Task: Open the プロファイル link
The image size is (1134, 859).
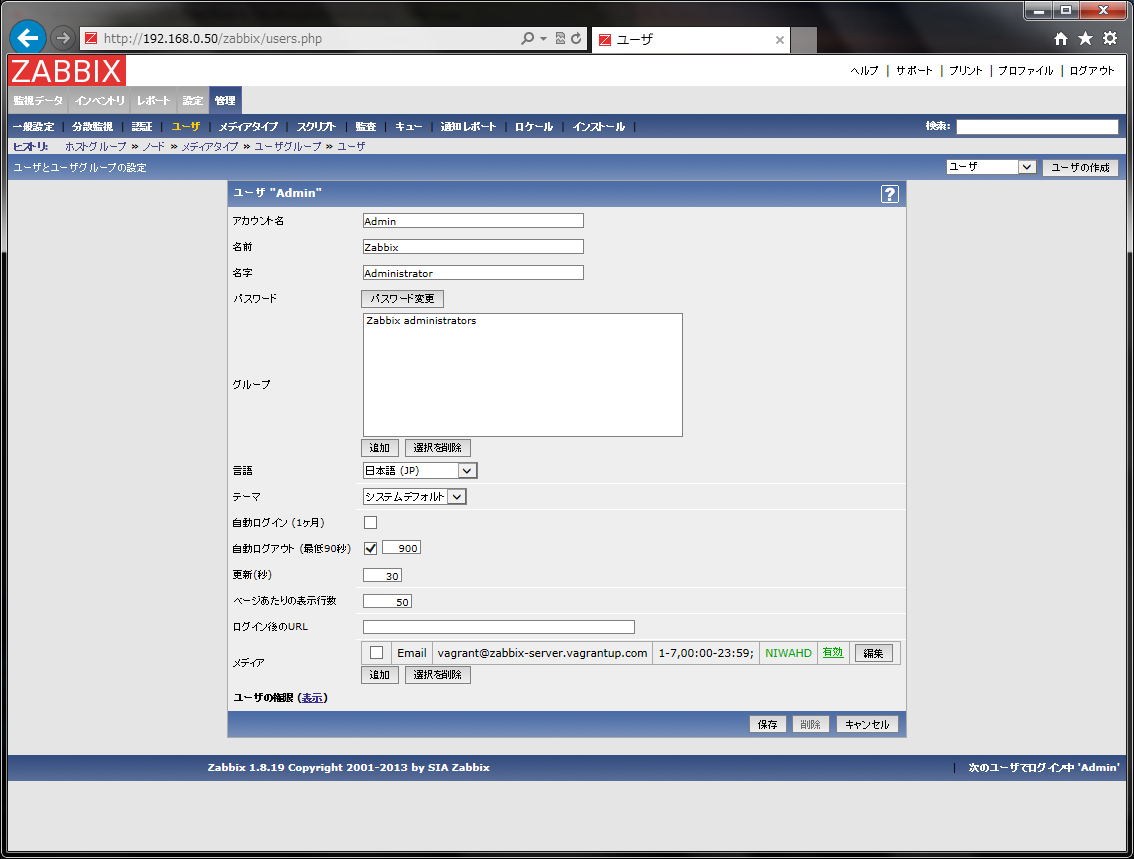Action: click(x=1026, y=71)
